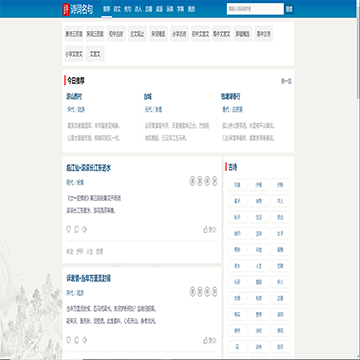Image resolution: width=360 pixels, height=360 pixels.
Task: Open the poem title 临江仙·滚滚长江东逝水
Action: pyautogui.click(x=88, y=168)
